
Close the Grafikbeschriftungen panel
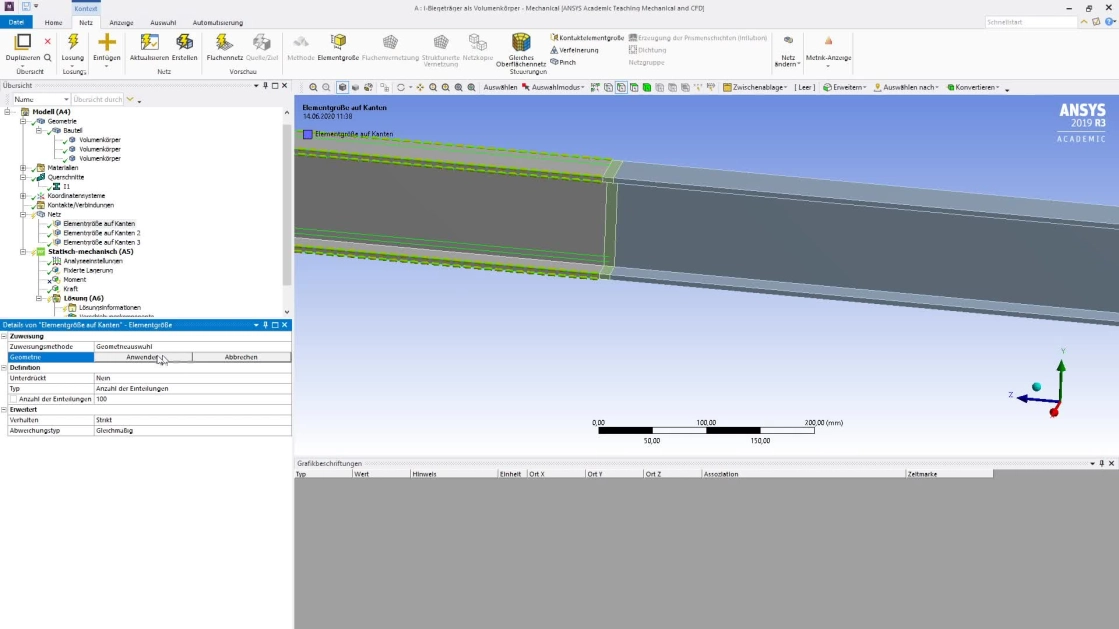coord(1111,463)
